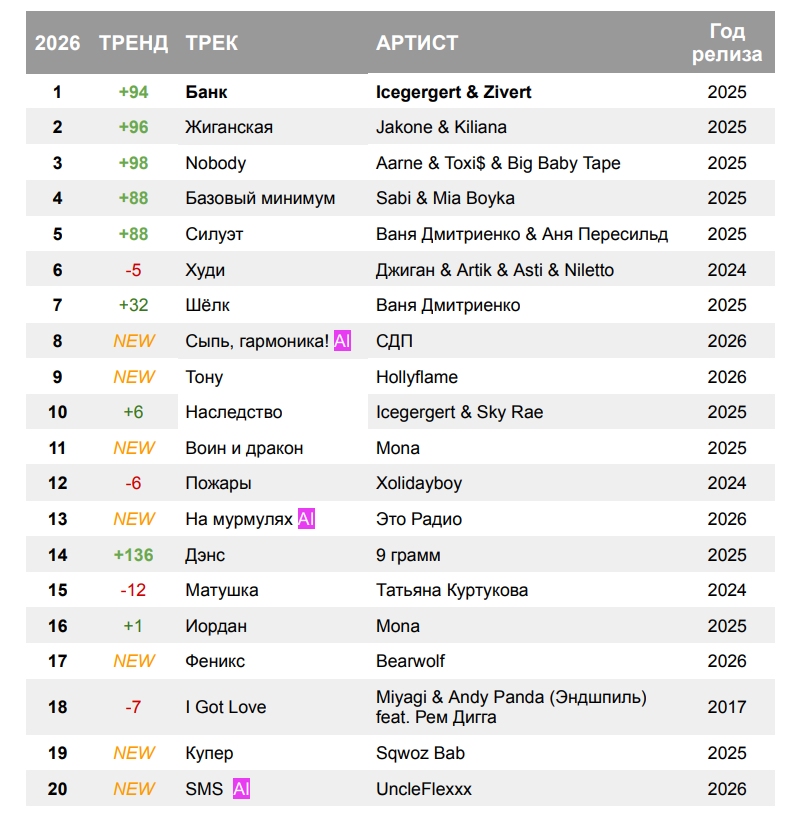Click the AI badge next to SMS
Viewport: 806px width, 819px height.
241,789
